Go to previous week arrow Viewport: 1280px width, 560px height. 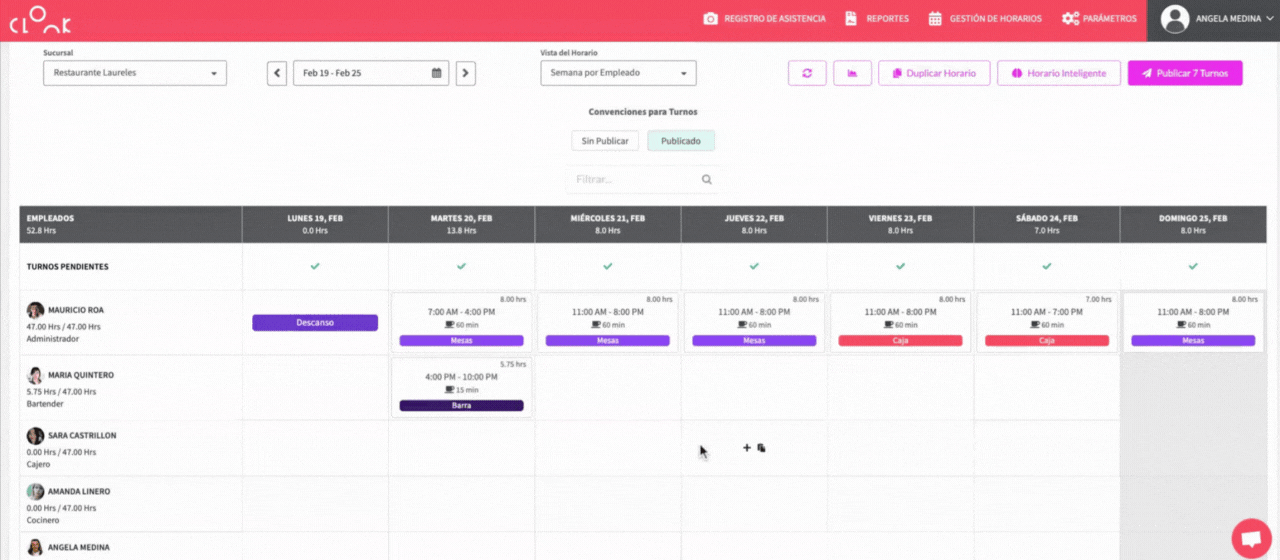point(277,73)
